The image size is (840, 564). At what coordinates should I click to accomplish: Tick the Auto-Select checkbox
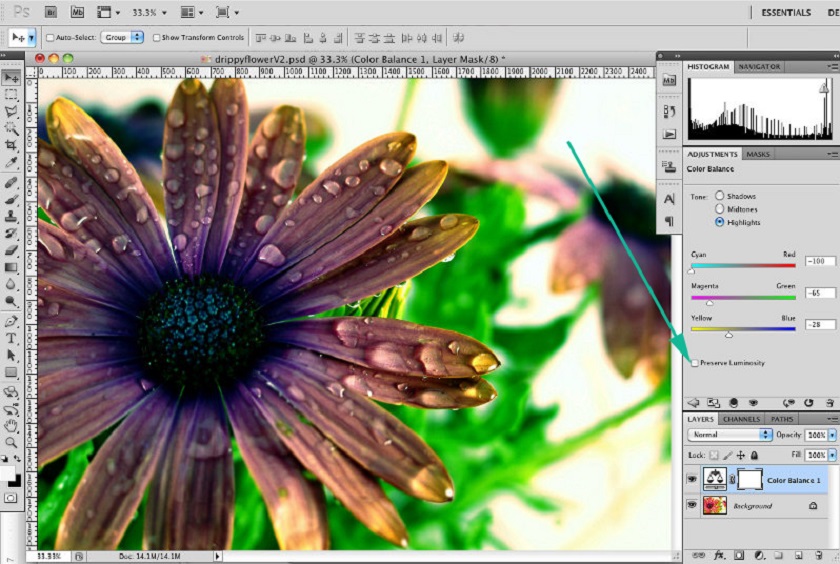coord(48,37)
